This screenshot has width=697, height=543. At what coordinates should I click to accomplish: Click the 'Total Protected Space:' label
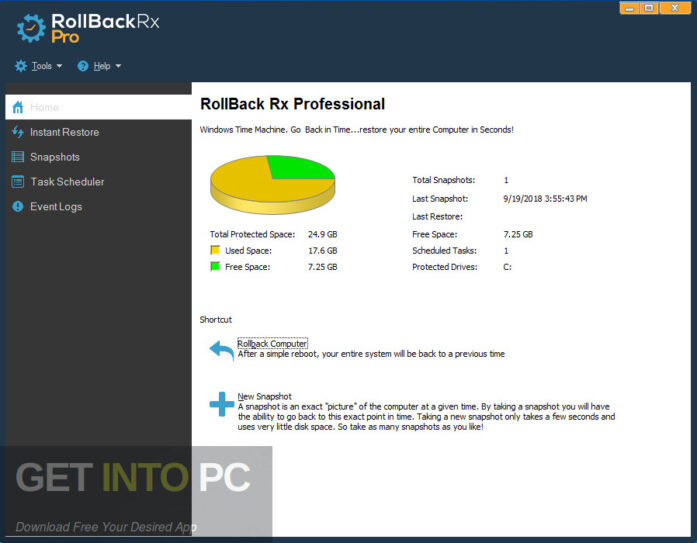pos(252,234)
